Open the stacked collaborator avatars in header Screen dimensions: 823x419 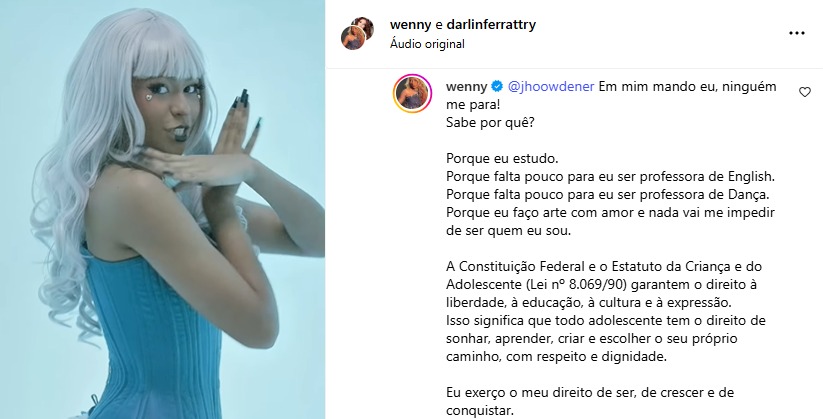tap(357, 33)
